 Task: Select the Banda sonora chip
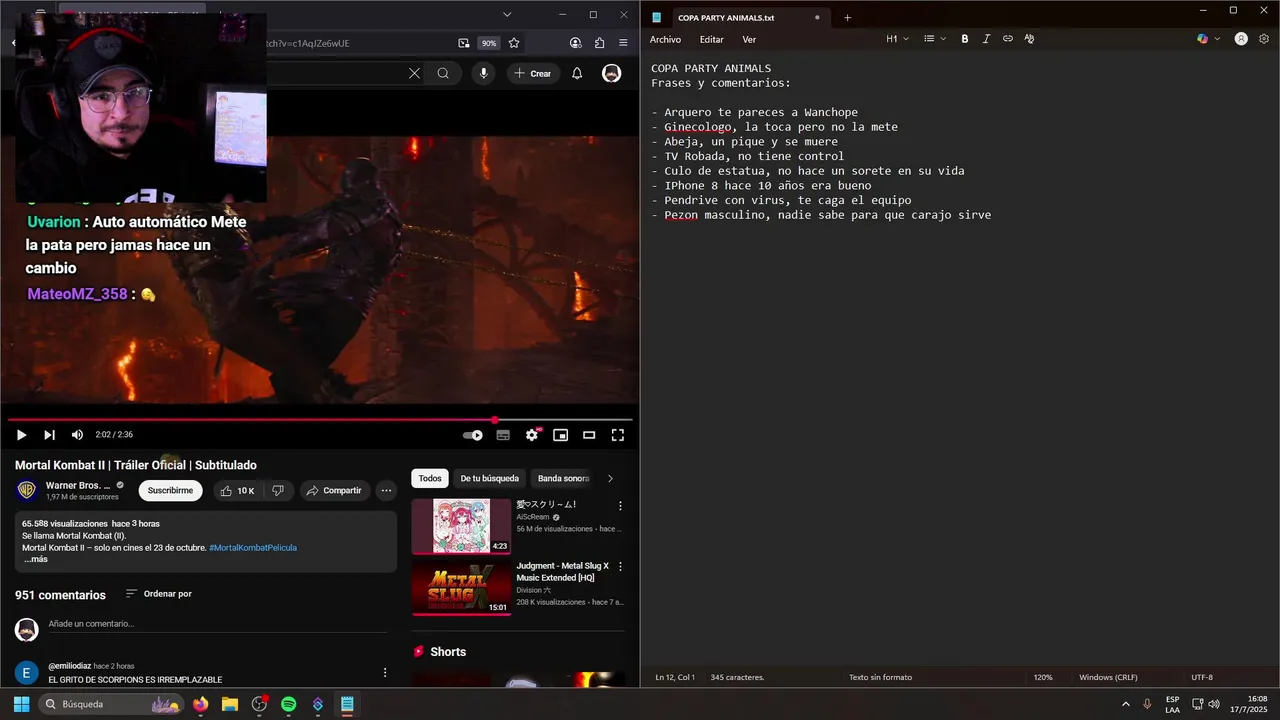[x=563, y=478]
